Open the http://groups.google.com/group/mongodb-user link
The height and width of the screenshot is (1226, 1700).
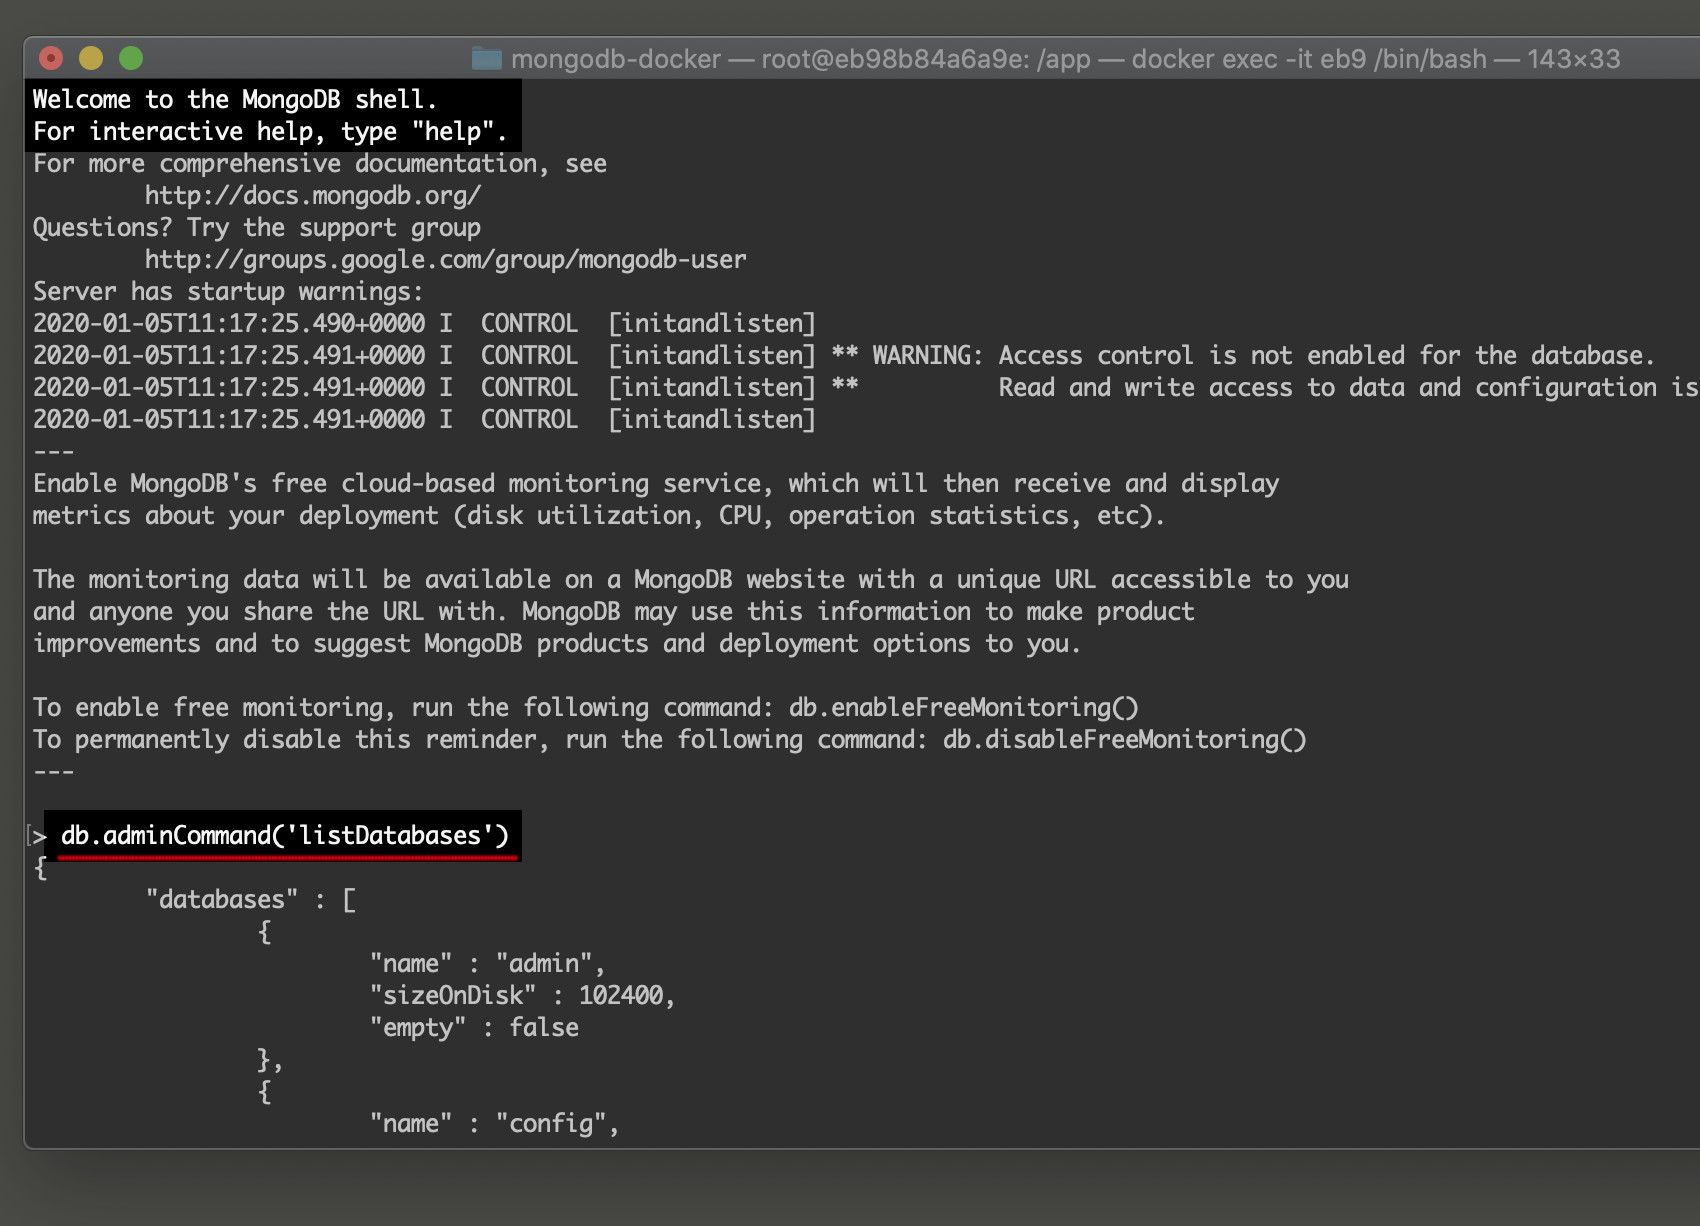tap(444, 258)
